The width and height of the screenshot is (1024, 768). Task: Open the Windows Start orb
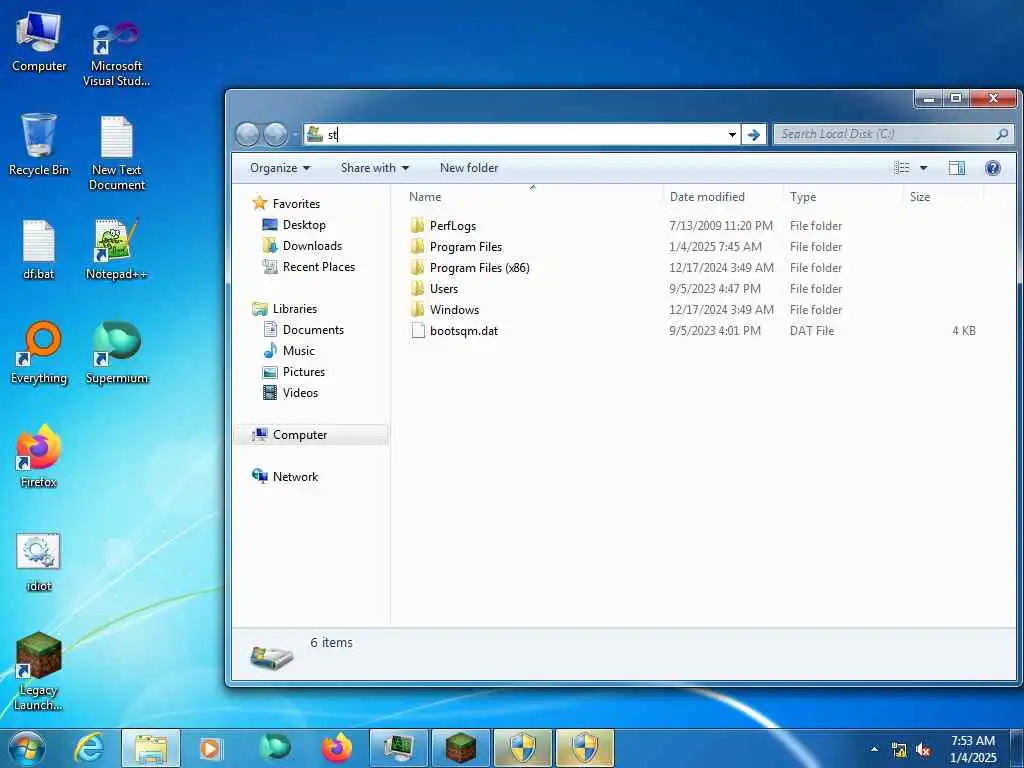pyautogui.click(x=27, y=748)
